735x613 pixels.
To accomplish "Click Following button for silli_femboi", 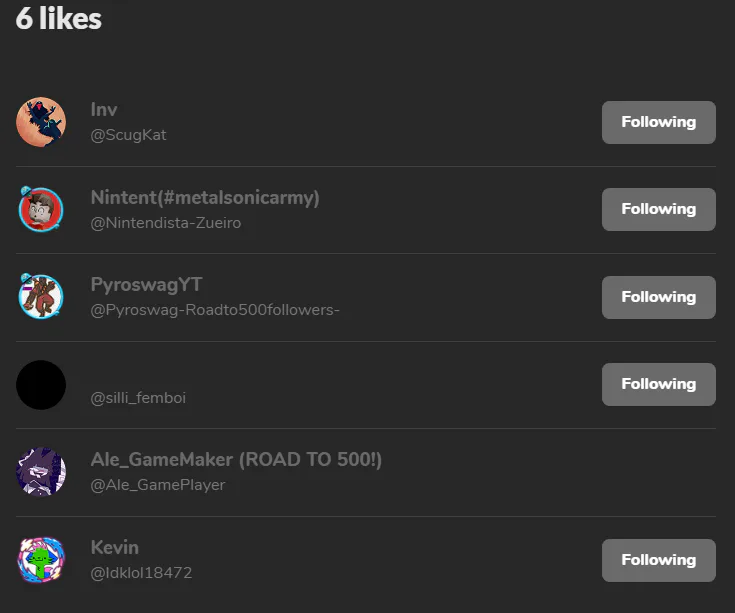I will pyautogui.click(x=659, y=384).
